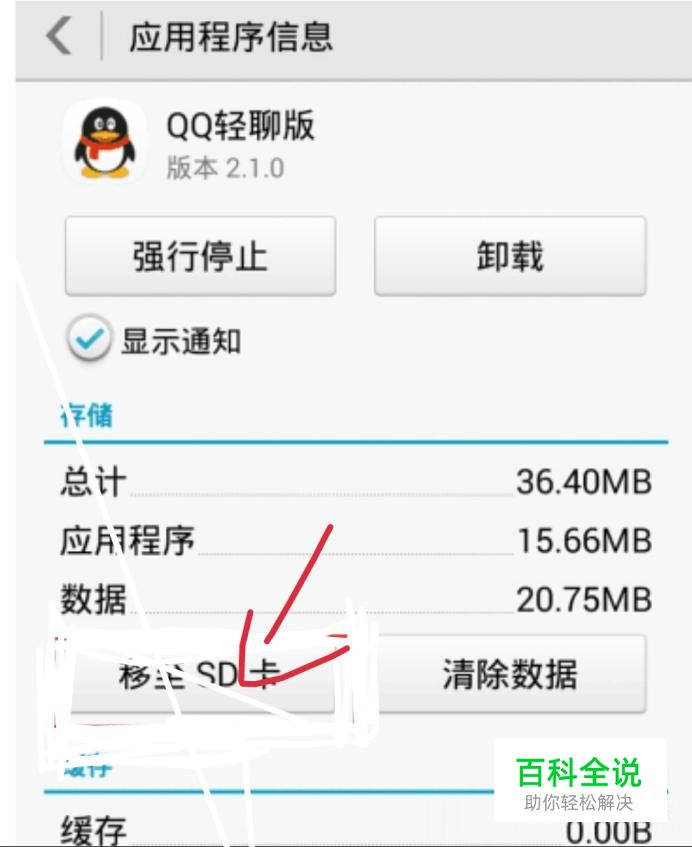Screen dimensions: 692x847
Task: Click the 版本 2.1.0 version text
Action: 225,168
